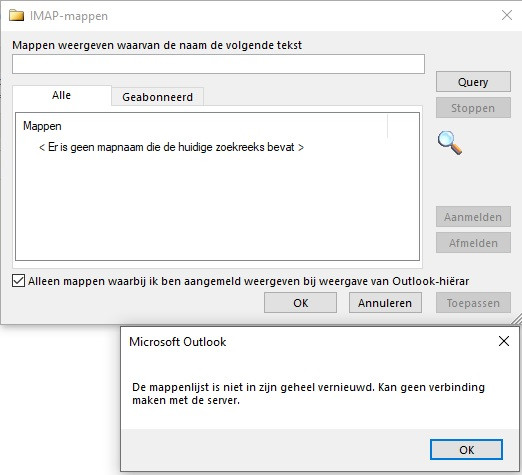Click the column divider beside the Mappen header

(x=387, y=126)
